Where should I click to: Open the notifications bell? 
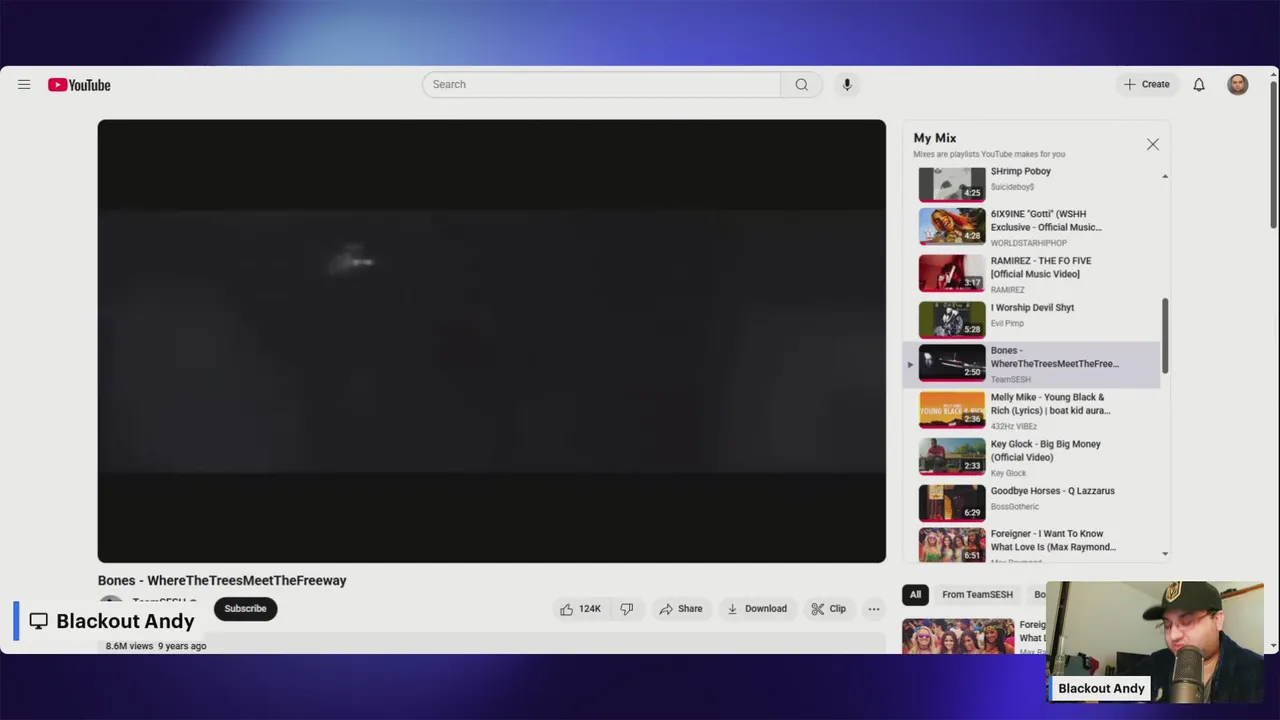tap(1199, 85)
